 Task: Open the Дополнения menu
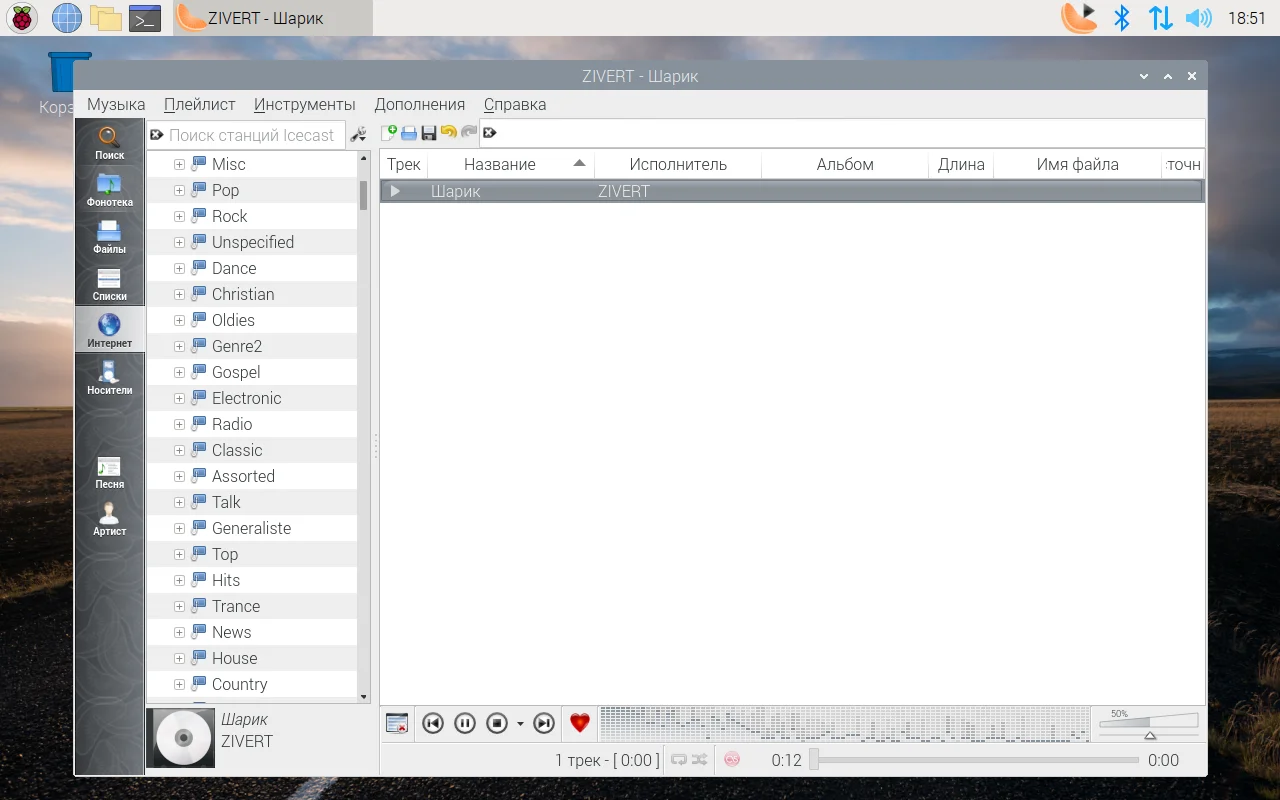click(x=420, y=104)
